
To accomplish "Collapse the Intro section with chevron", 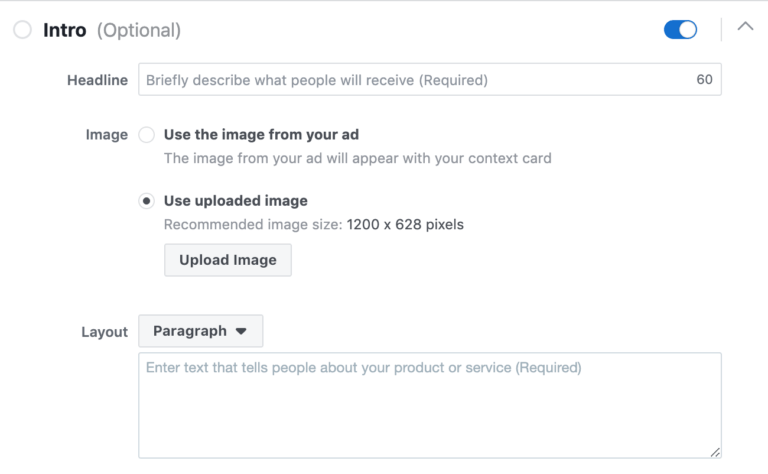I will pyautogui.click(x=745, y=27).
